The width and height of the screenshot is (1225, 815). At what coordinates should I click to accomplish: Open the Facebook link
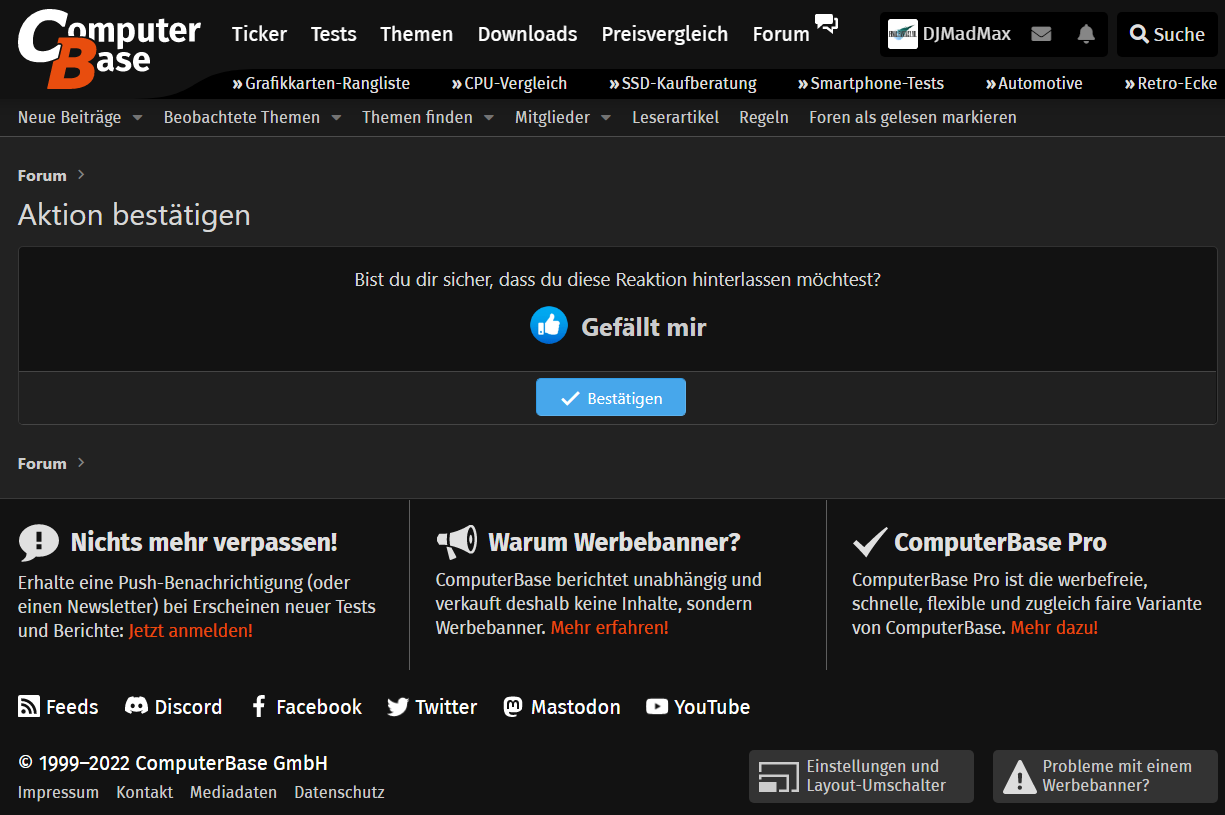coord(305,707)
